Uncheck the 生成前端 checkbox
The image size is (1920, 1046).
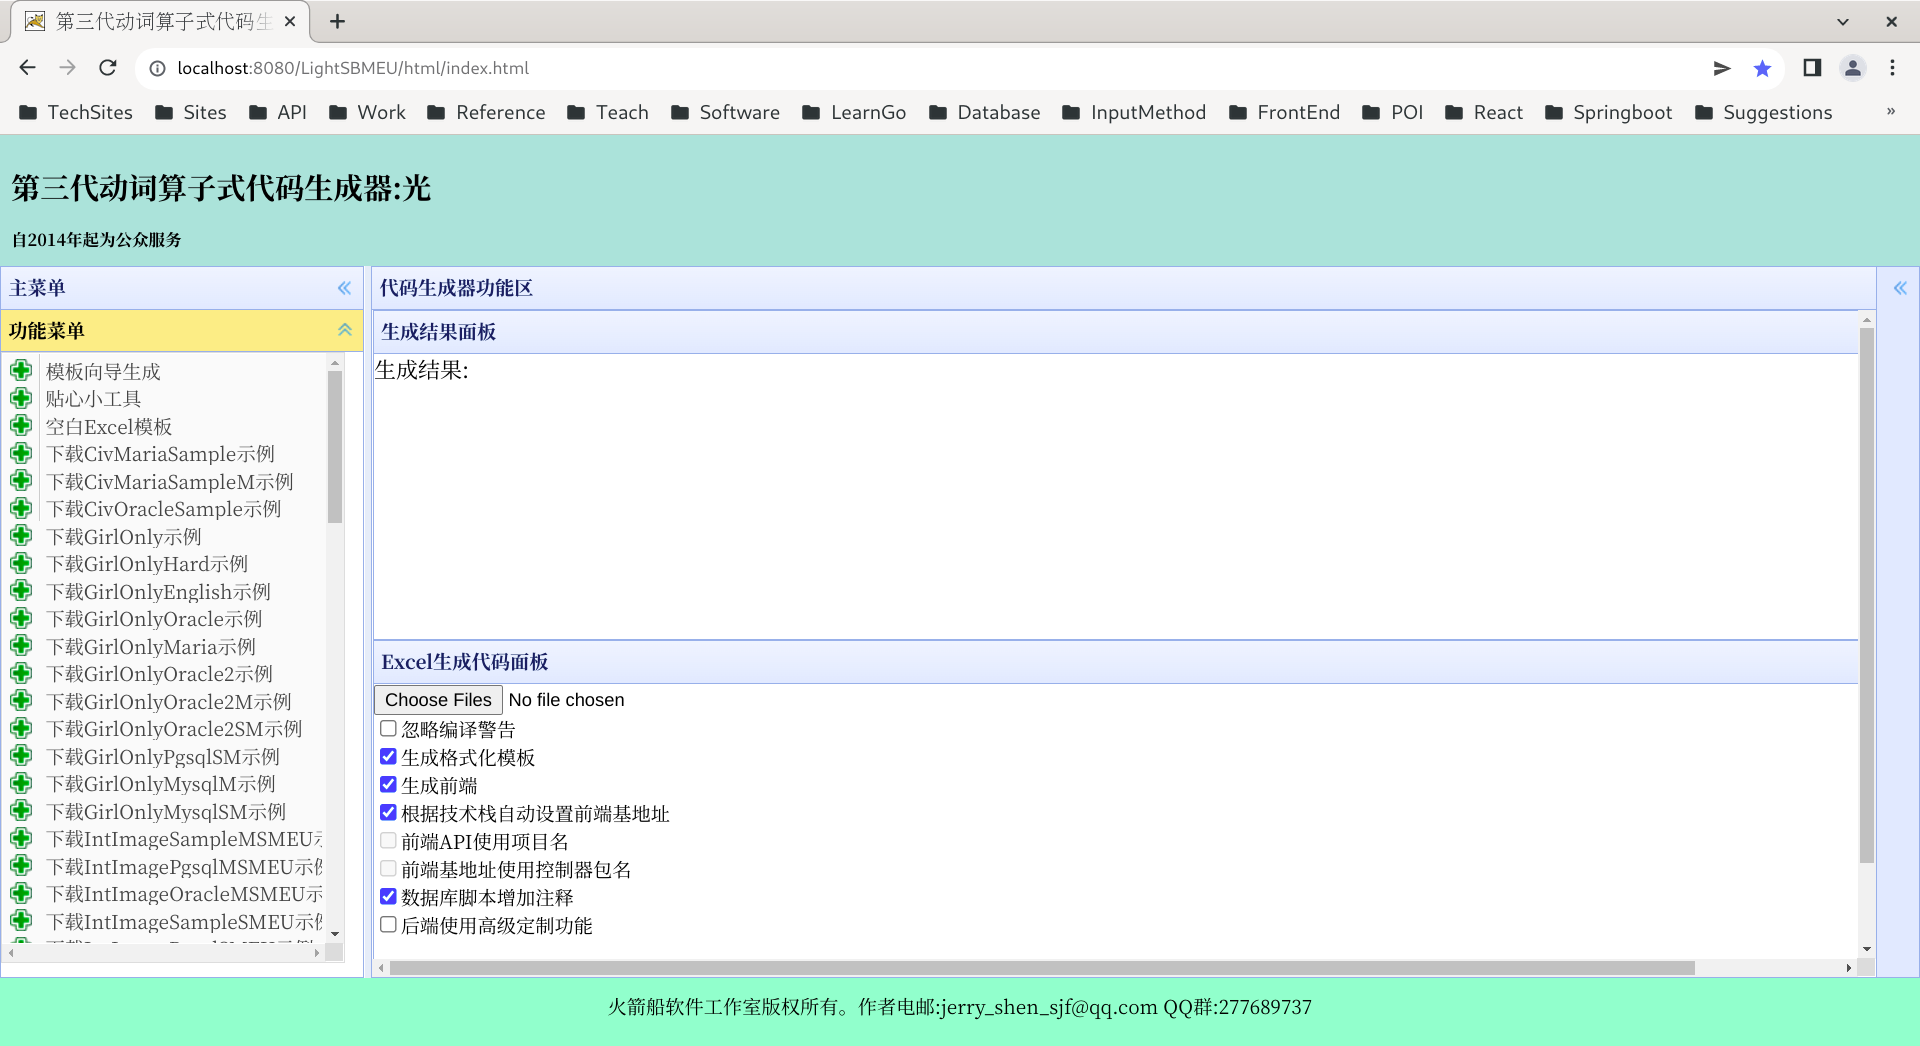pos(388,784)
